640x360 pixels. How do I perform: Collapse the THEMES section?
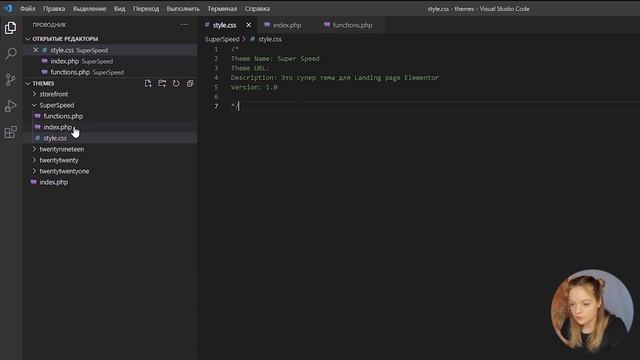pos(28,83)
